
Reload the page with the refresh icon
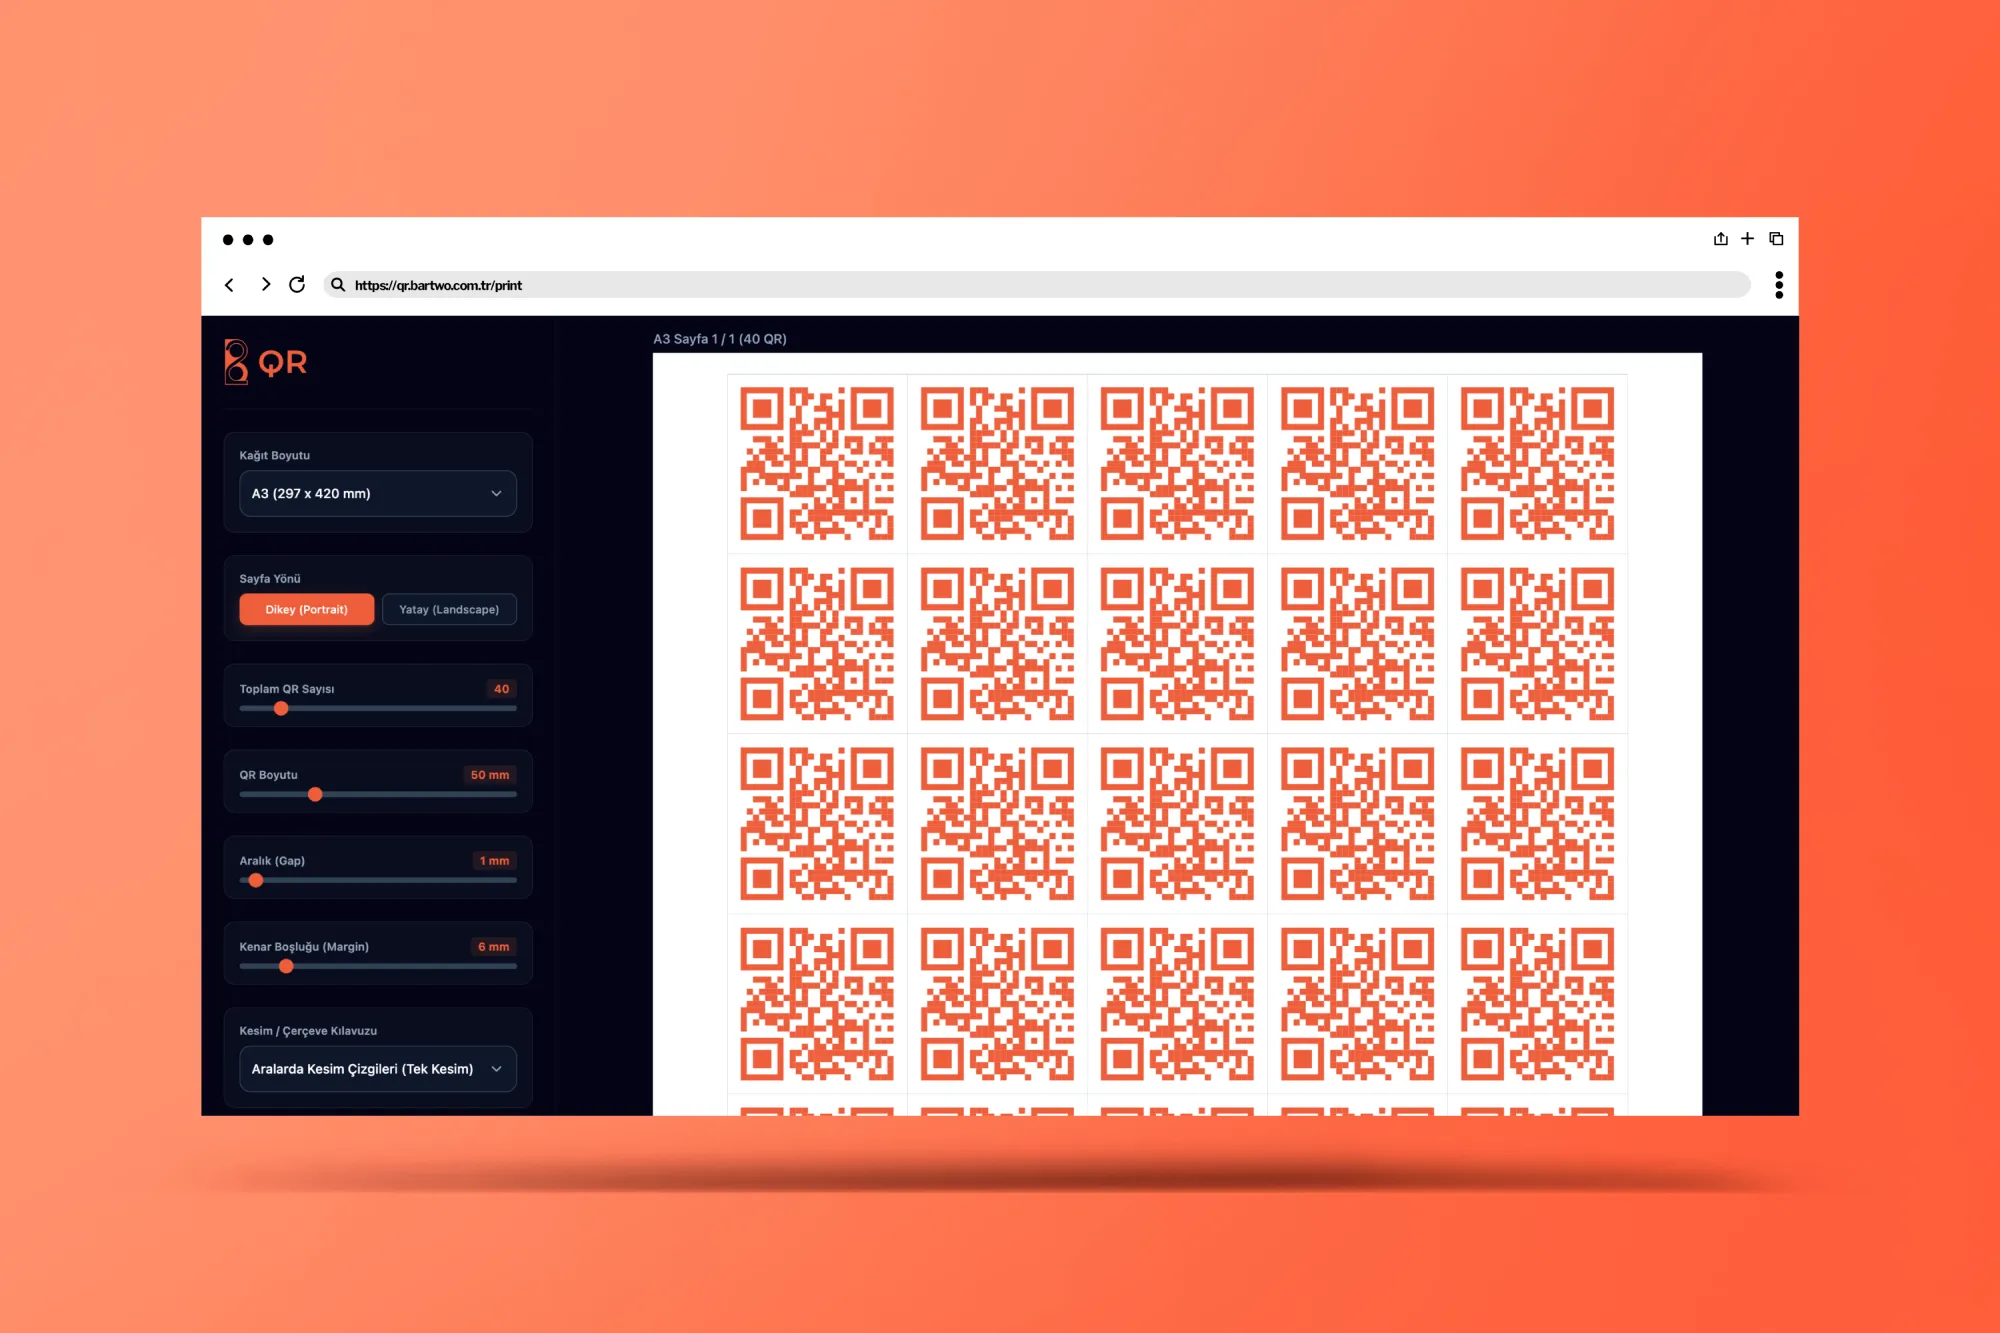point(297,284)
